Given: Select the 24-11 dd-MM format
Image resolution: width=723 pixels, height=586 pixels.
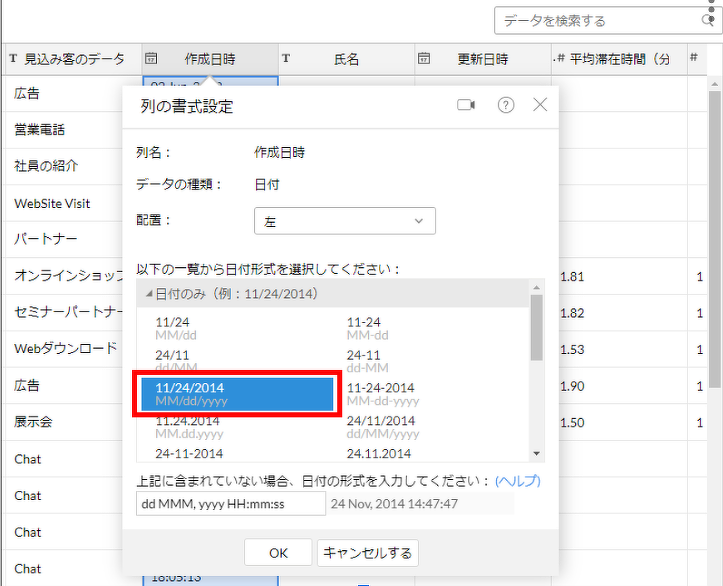Looking at the screenshot, I should coord(364,361).
